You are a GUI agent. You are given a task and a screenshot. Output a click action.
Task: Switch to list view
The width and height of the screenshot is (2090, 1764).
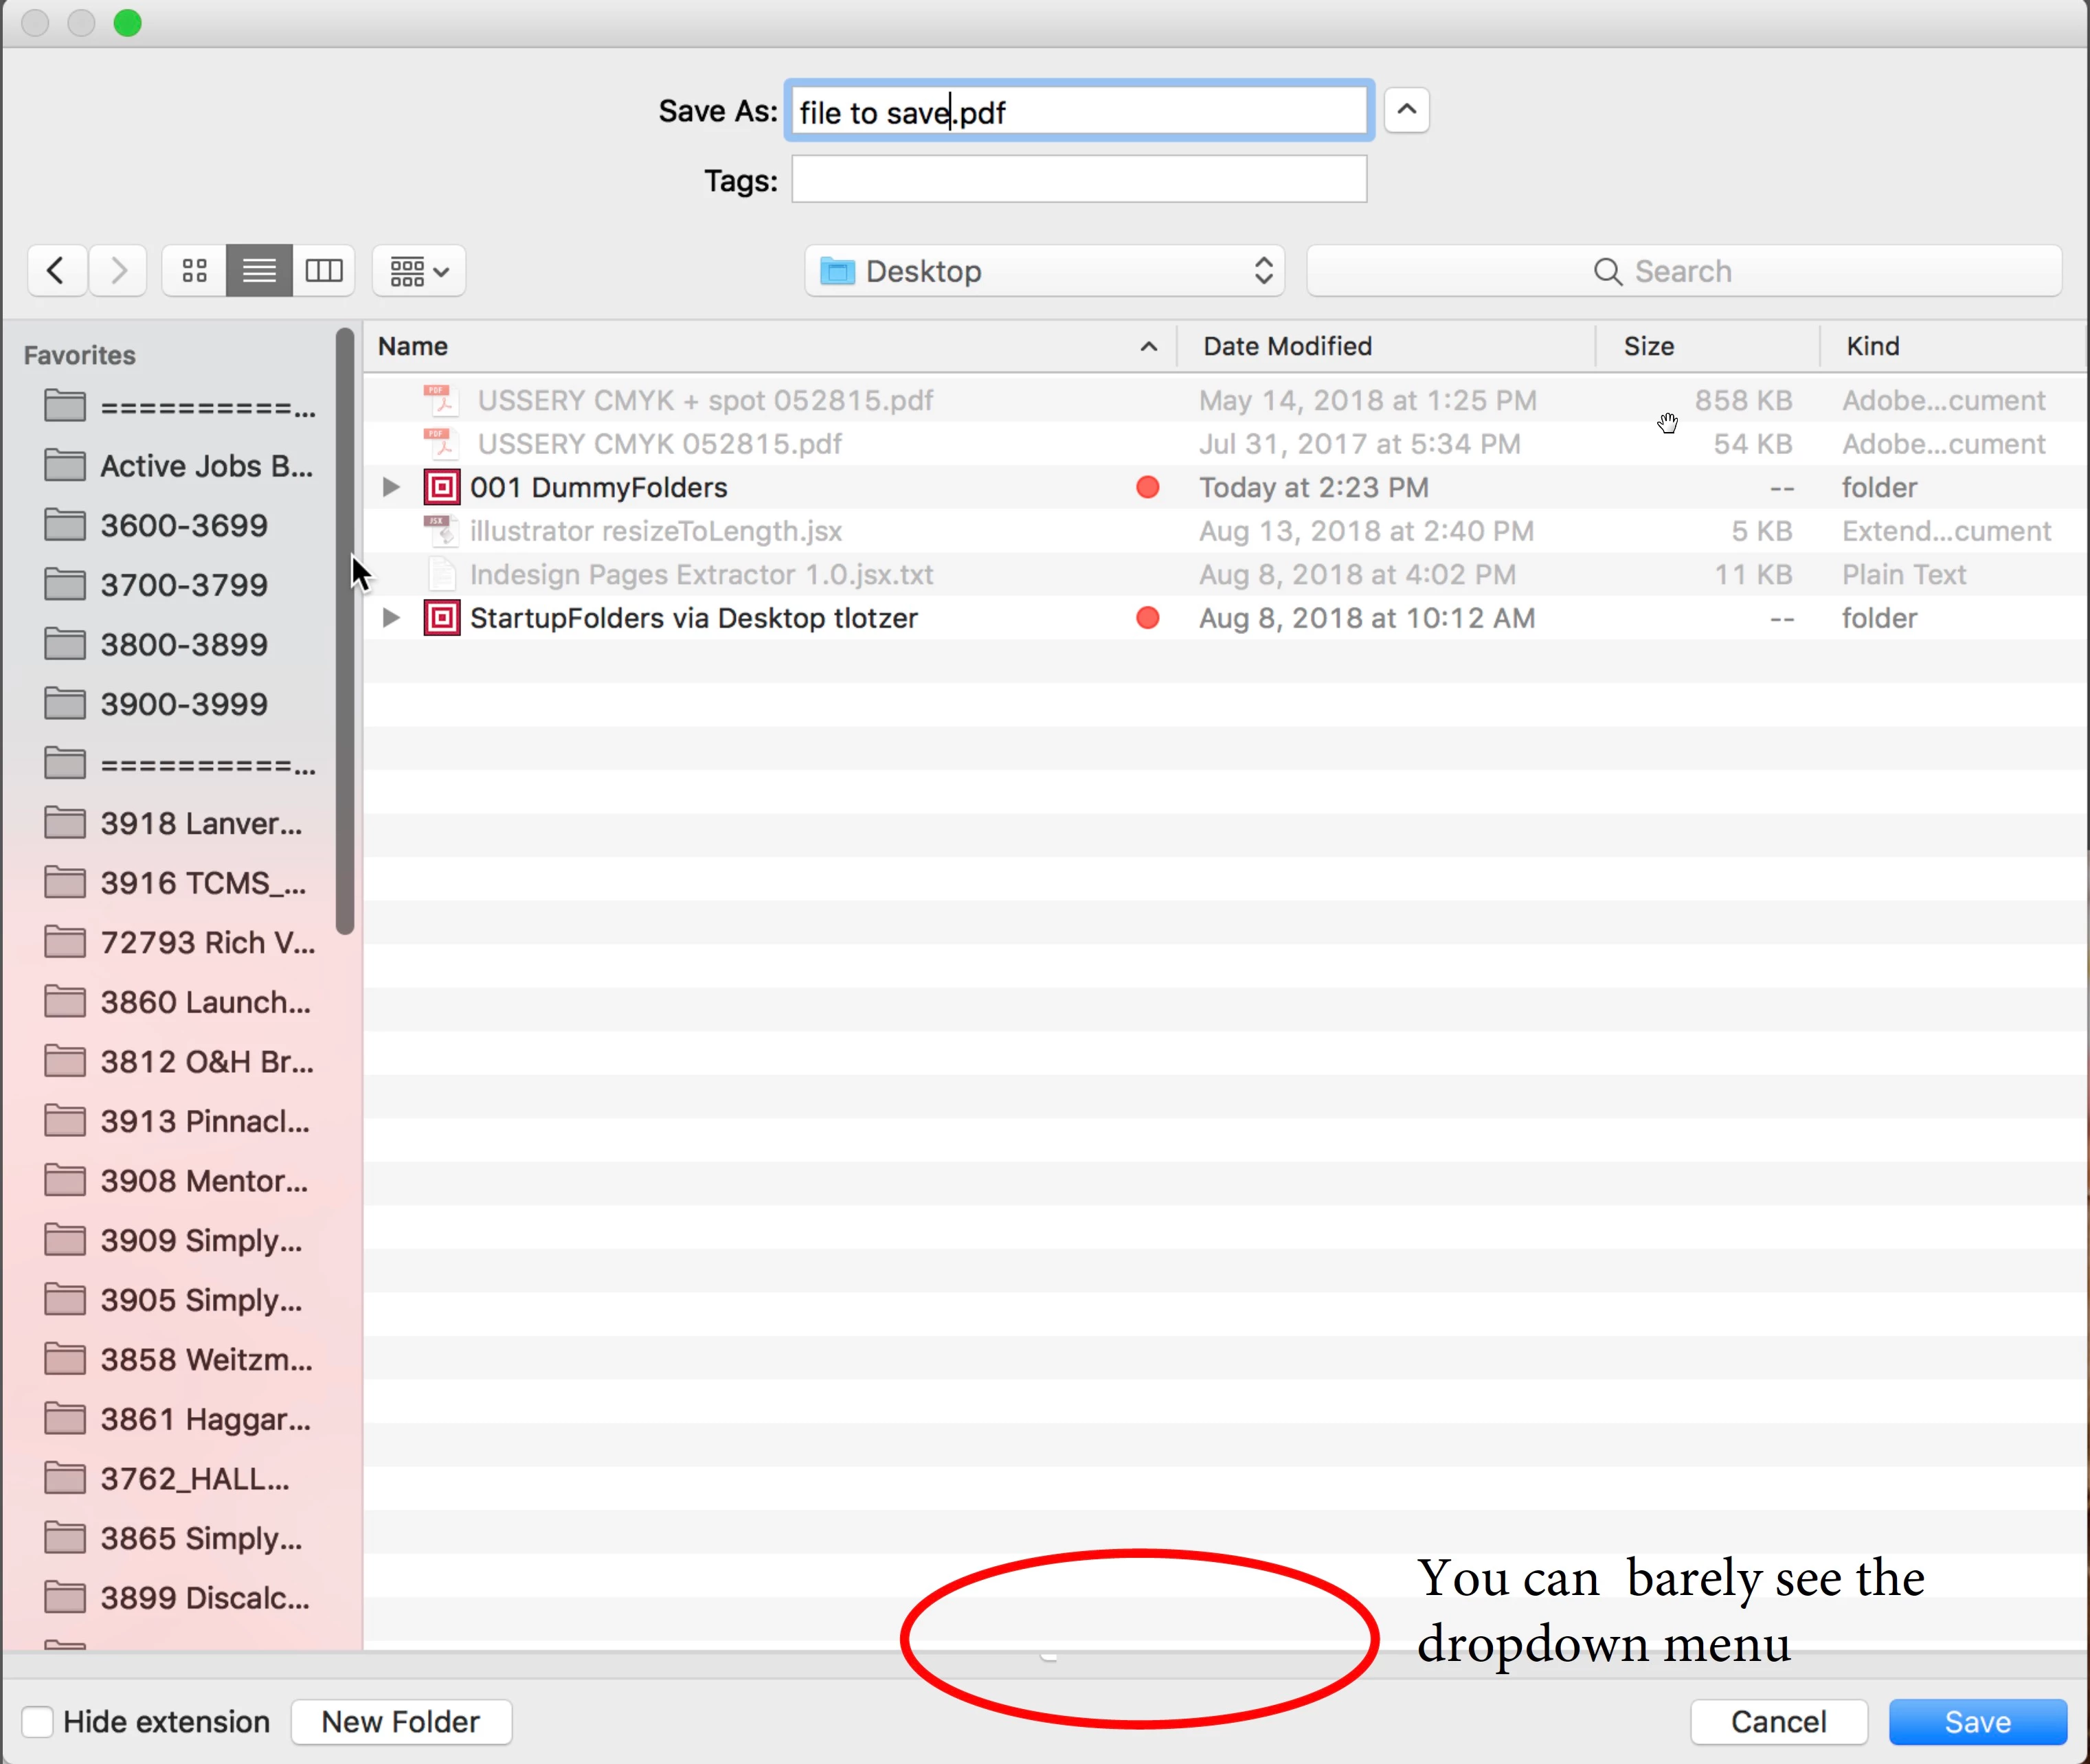[259, 270]
